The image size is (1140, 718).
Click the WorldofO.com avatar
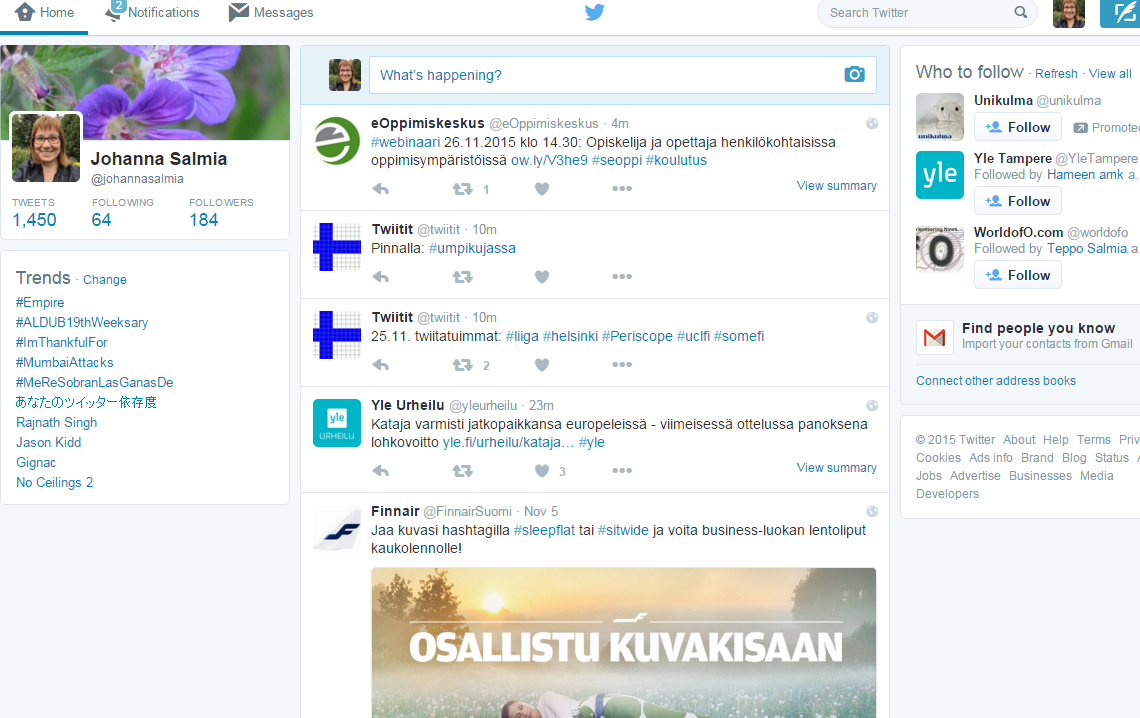tap(939, 249)
